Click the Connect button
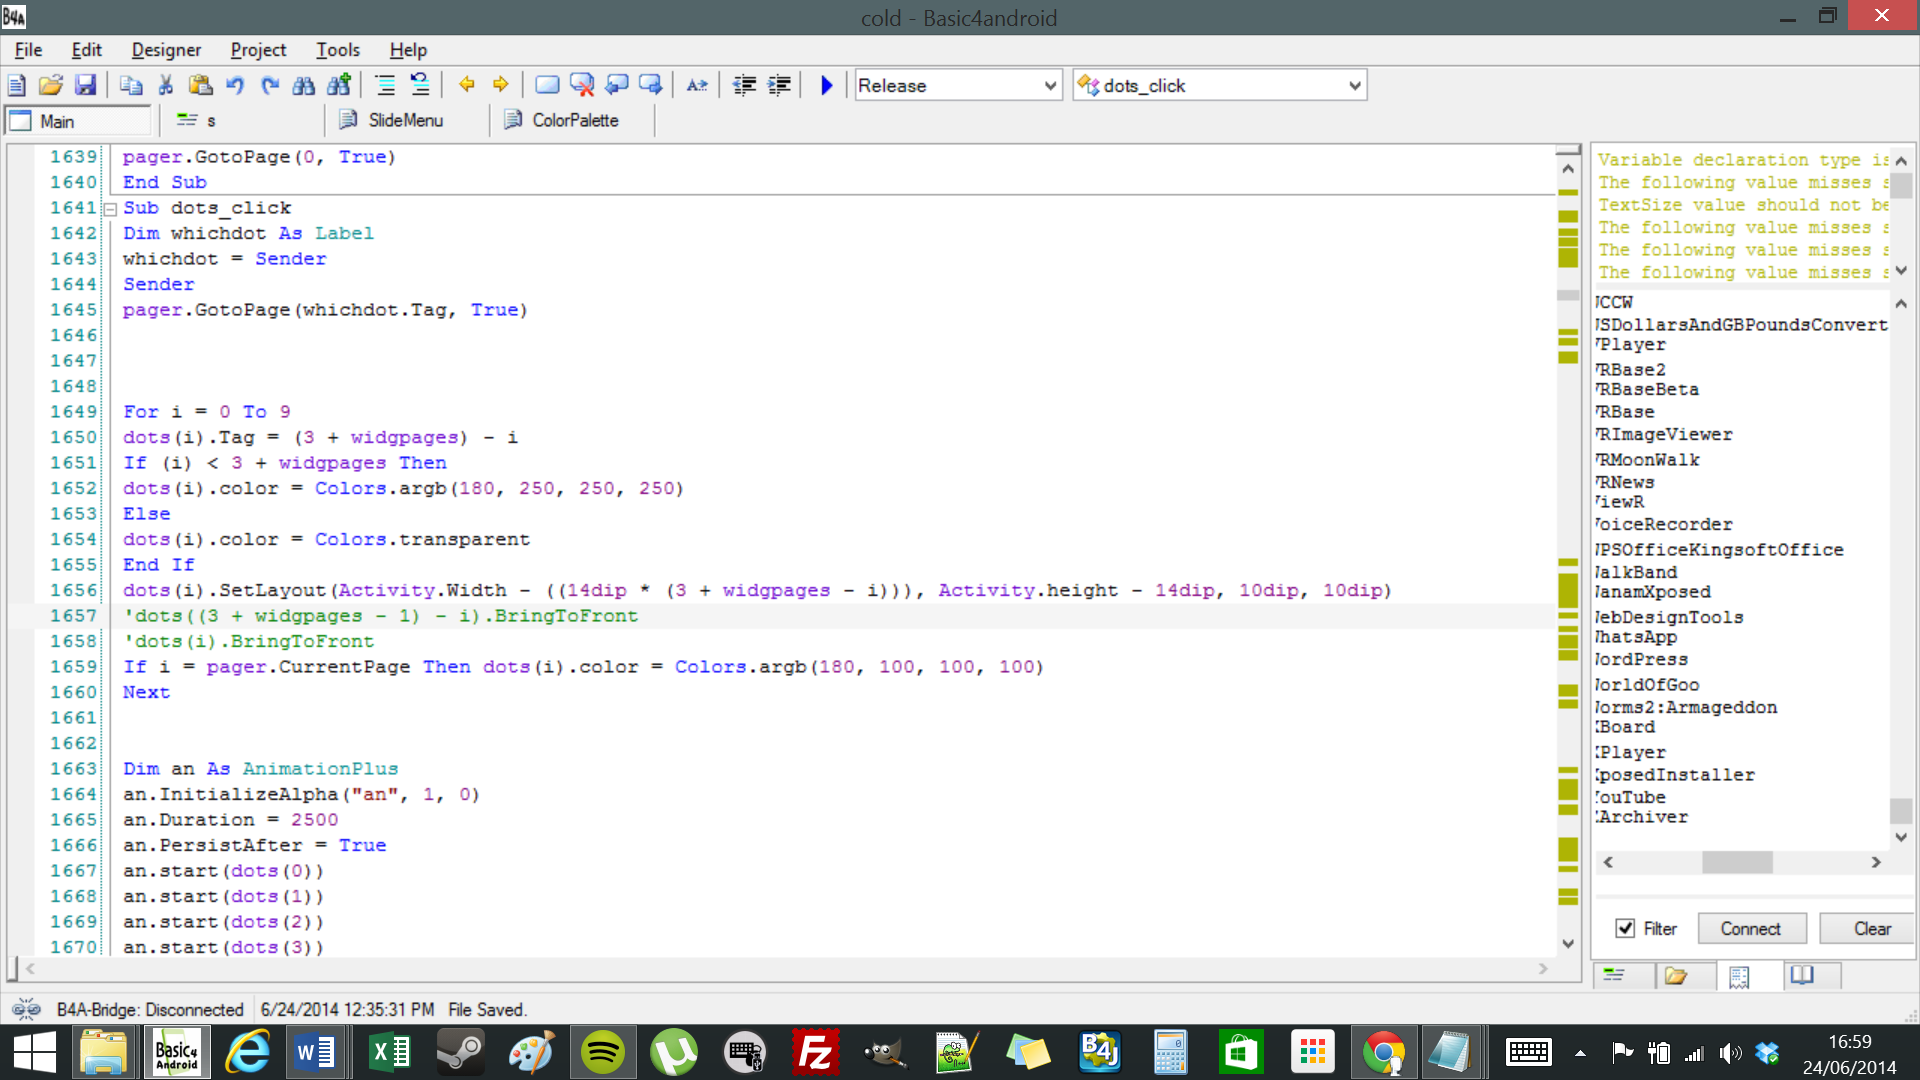Viewport: 1920px width, 1080px height. coord(1752,928)
